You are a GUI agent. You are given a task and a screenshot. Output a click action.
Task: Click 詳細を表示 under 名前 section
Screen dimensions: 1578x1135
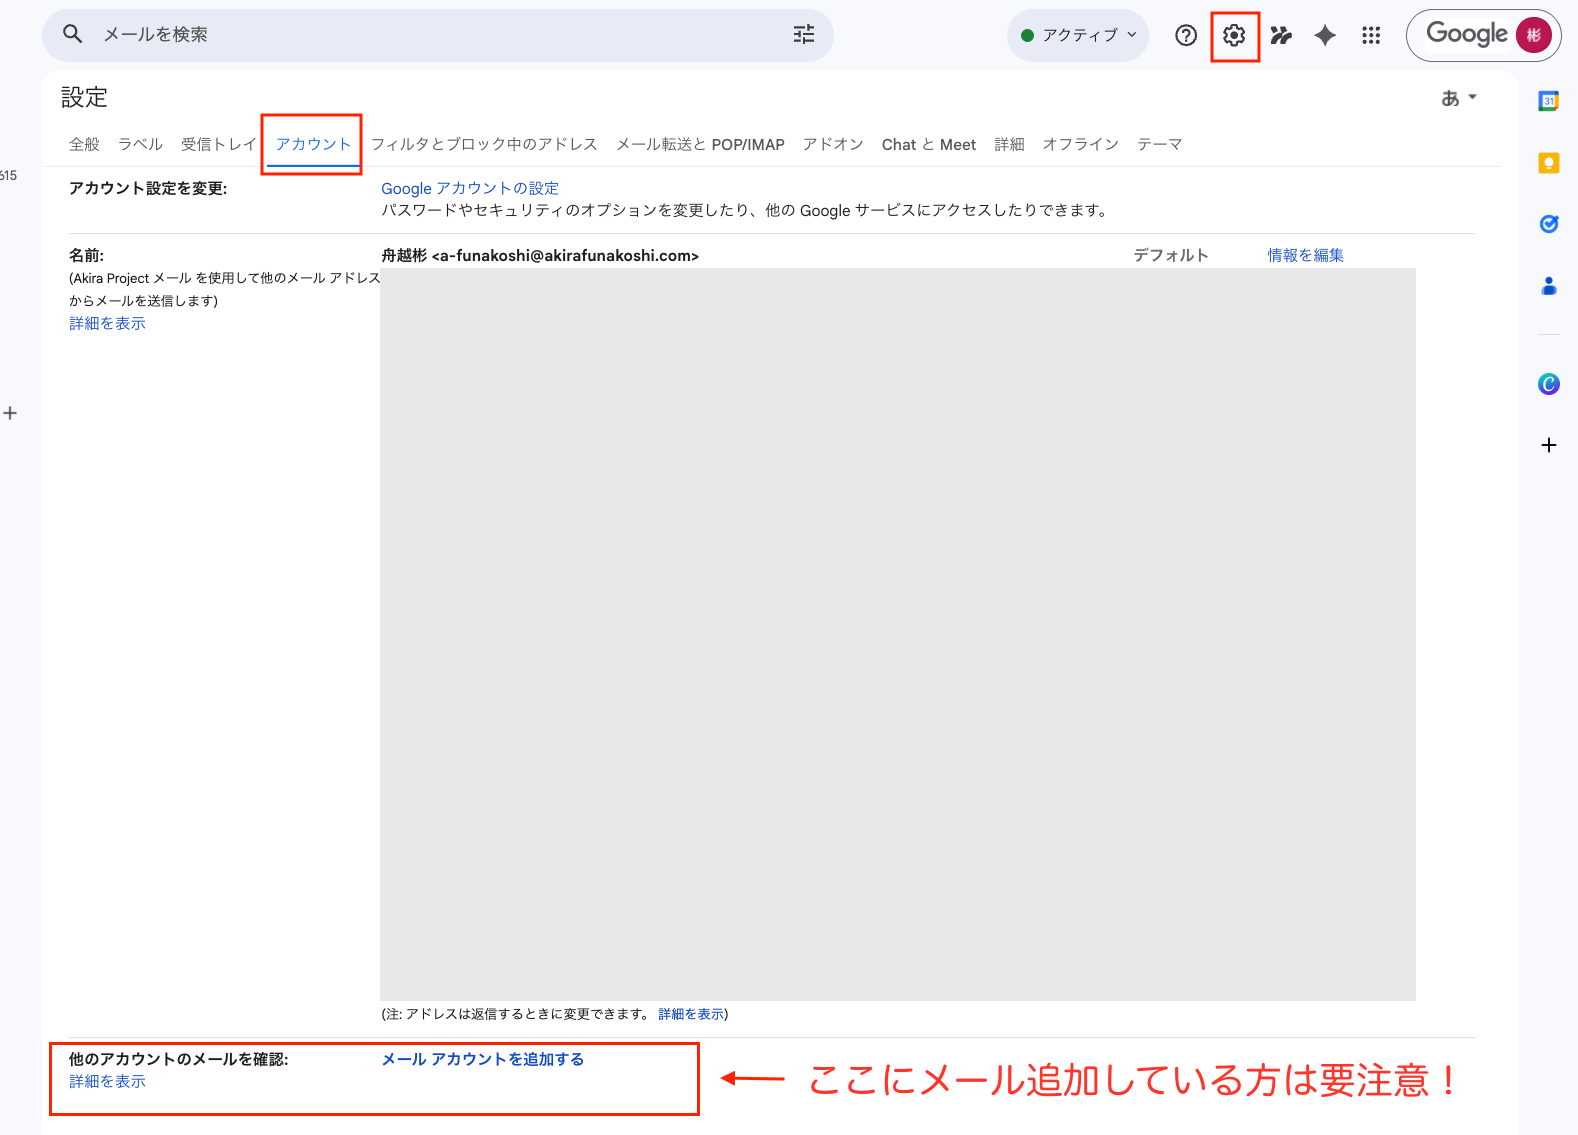(107, 323)
